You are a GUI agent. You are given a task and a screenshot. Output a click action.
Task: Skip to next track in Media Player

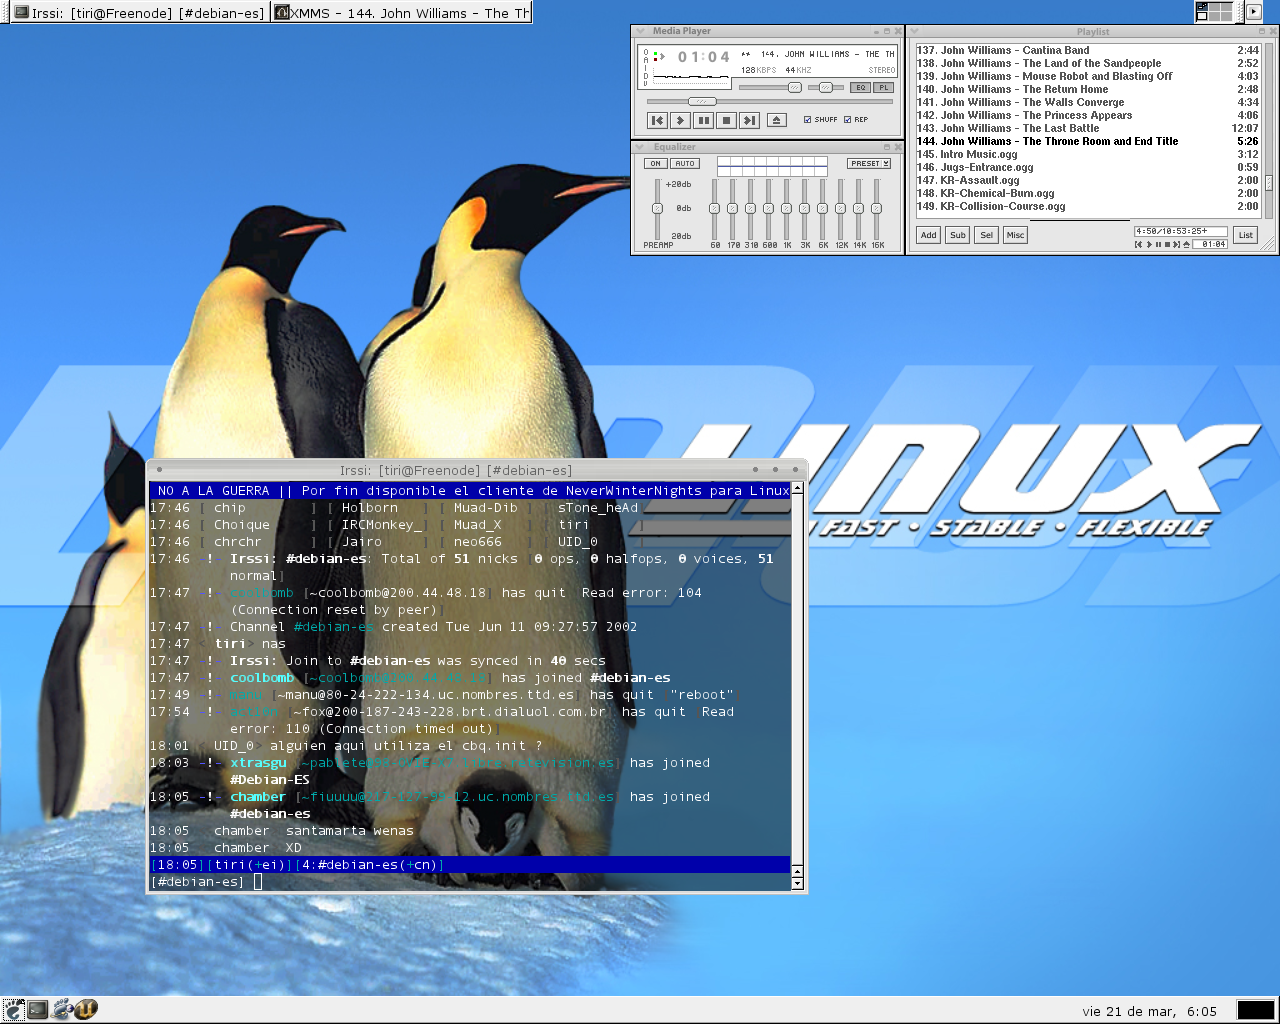(749, 120)
